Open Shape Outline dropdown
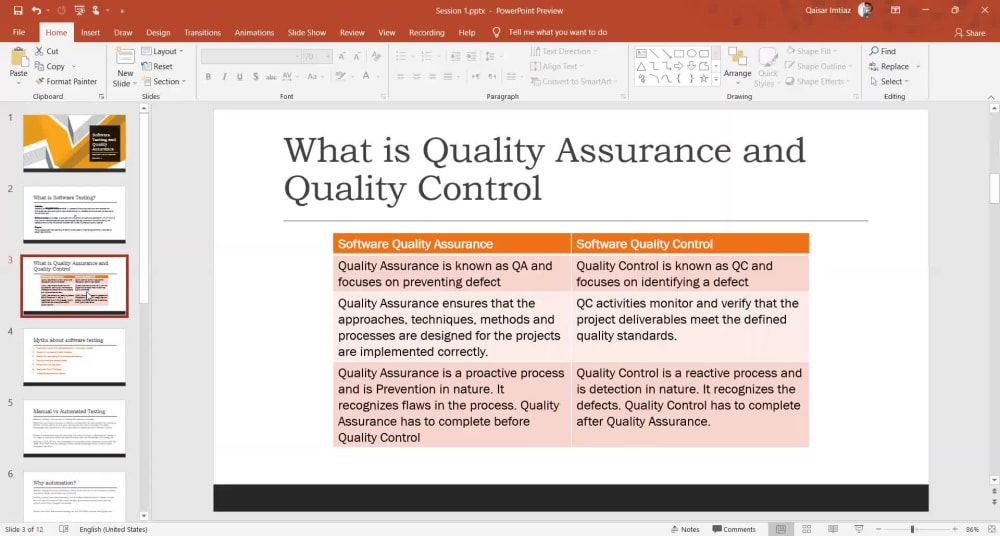Image resolution: width=1000 pixels, height=536 pixels. tap(818, 66)
